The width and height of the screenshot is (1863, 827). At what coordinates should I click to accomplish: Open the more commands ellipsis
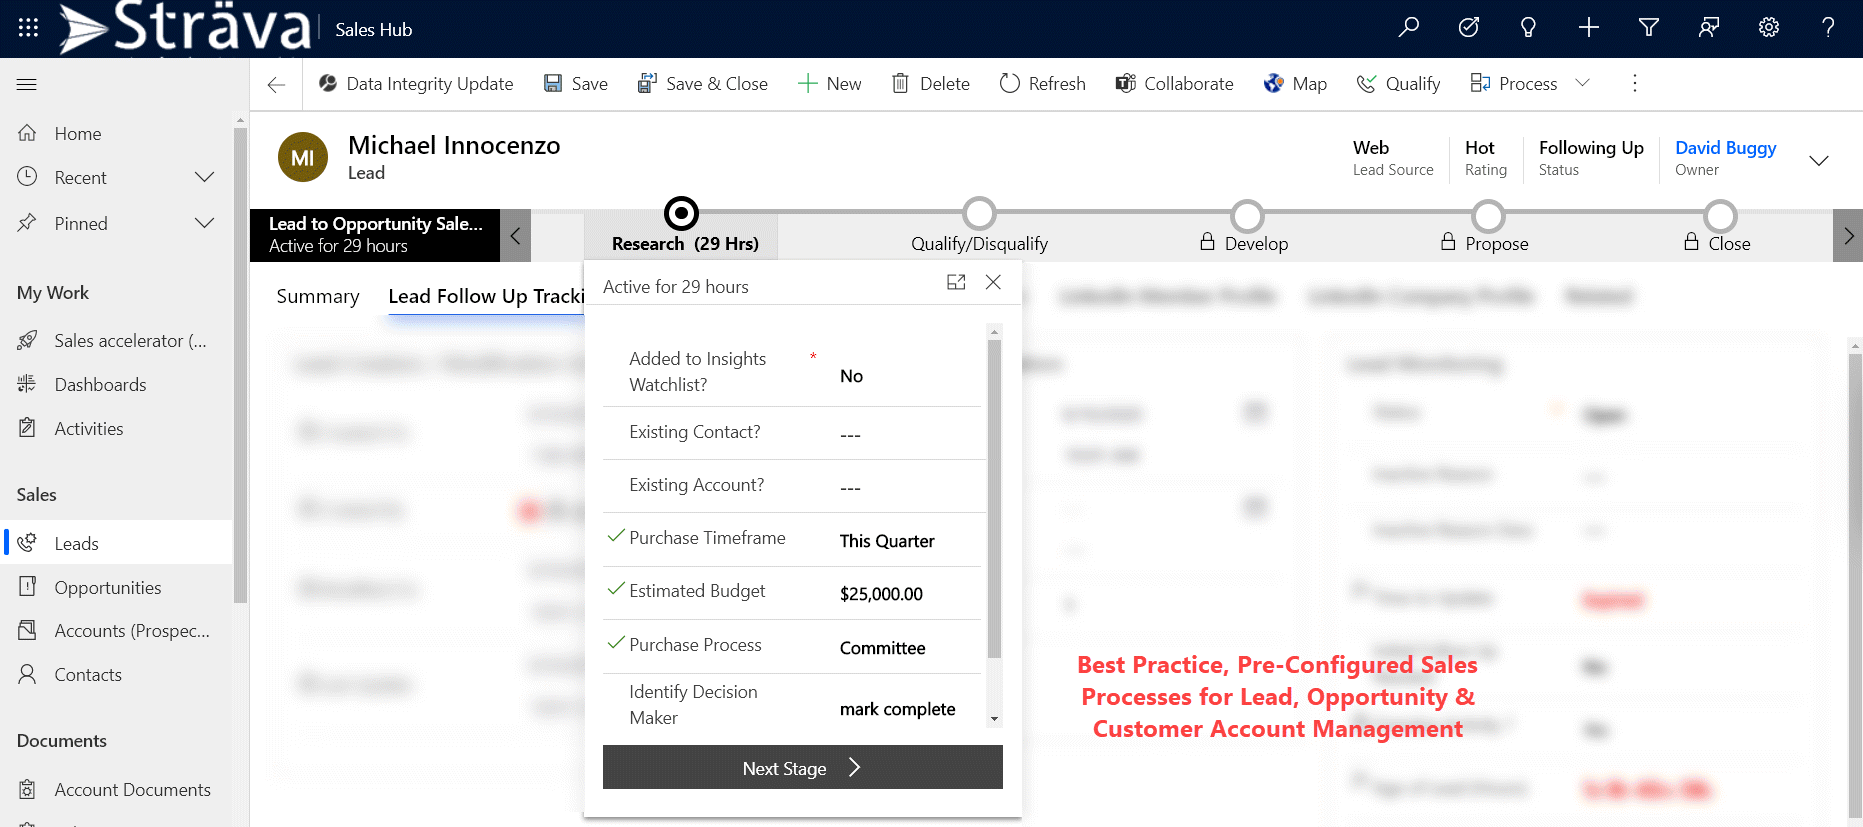pyautogui.click(x=1635, y=84)
